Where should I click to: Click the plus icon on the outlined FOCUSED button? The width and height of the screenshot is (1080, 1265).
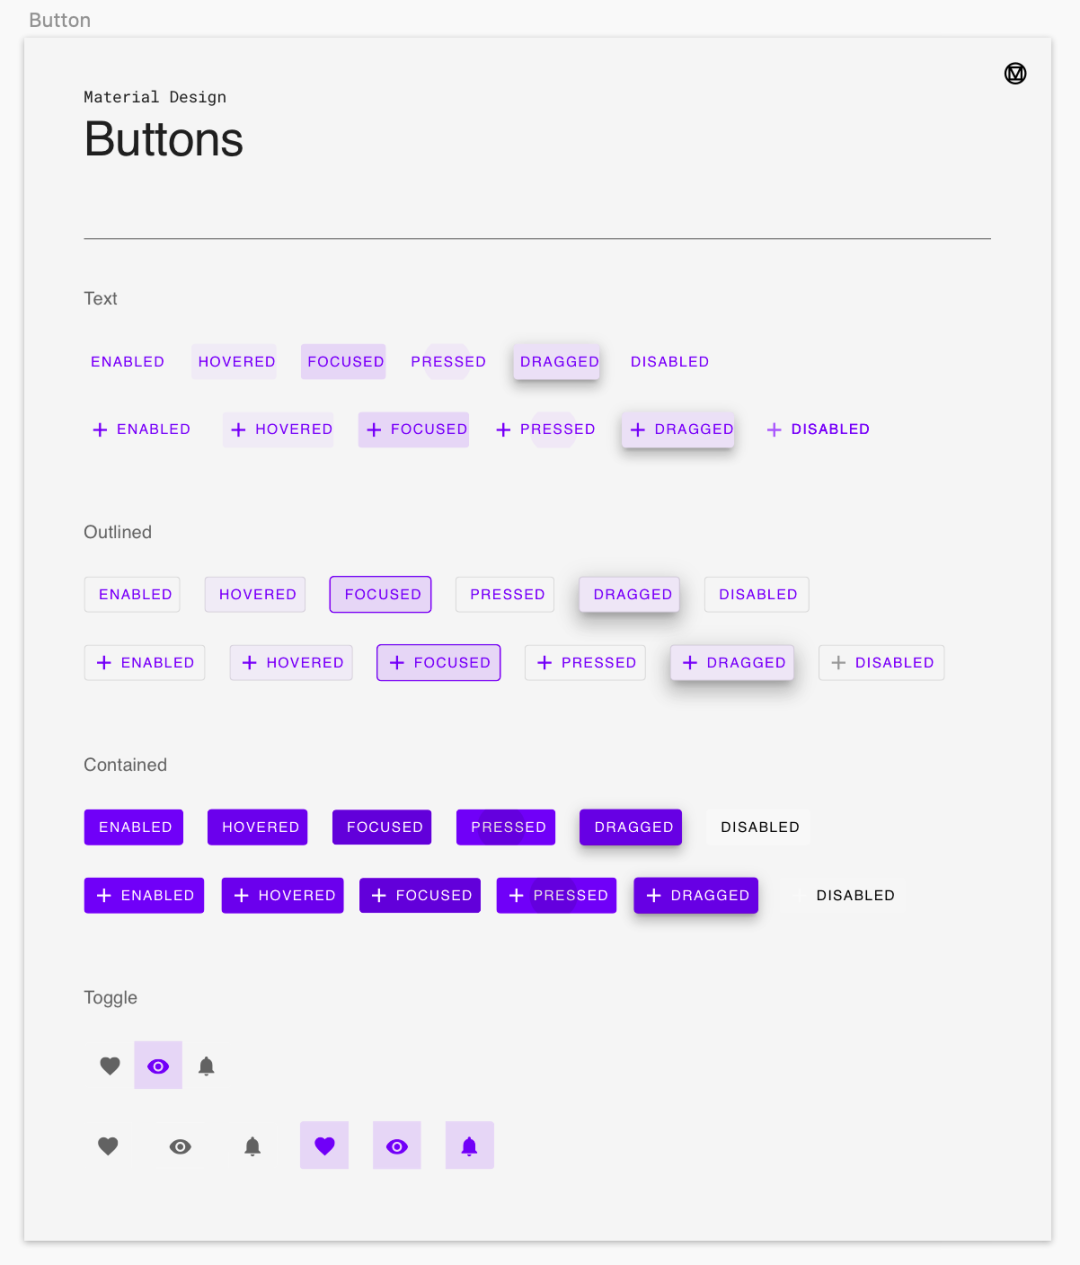coord(397,662)
